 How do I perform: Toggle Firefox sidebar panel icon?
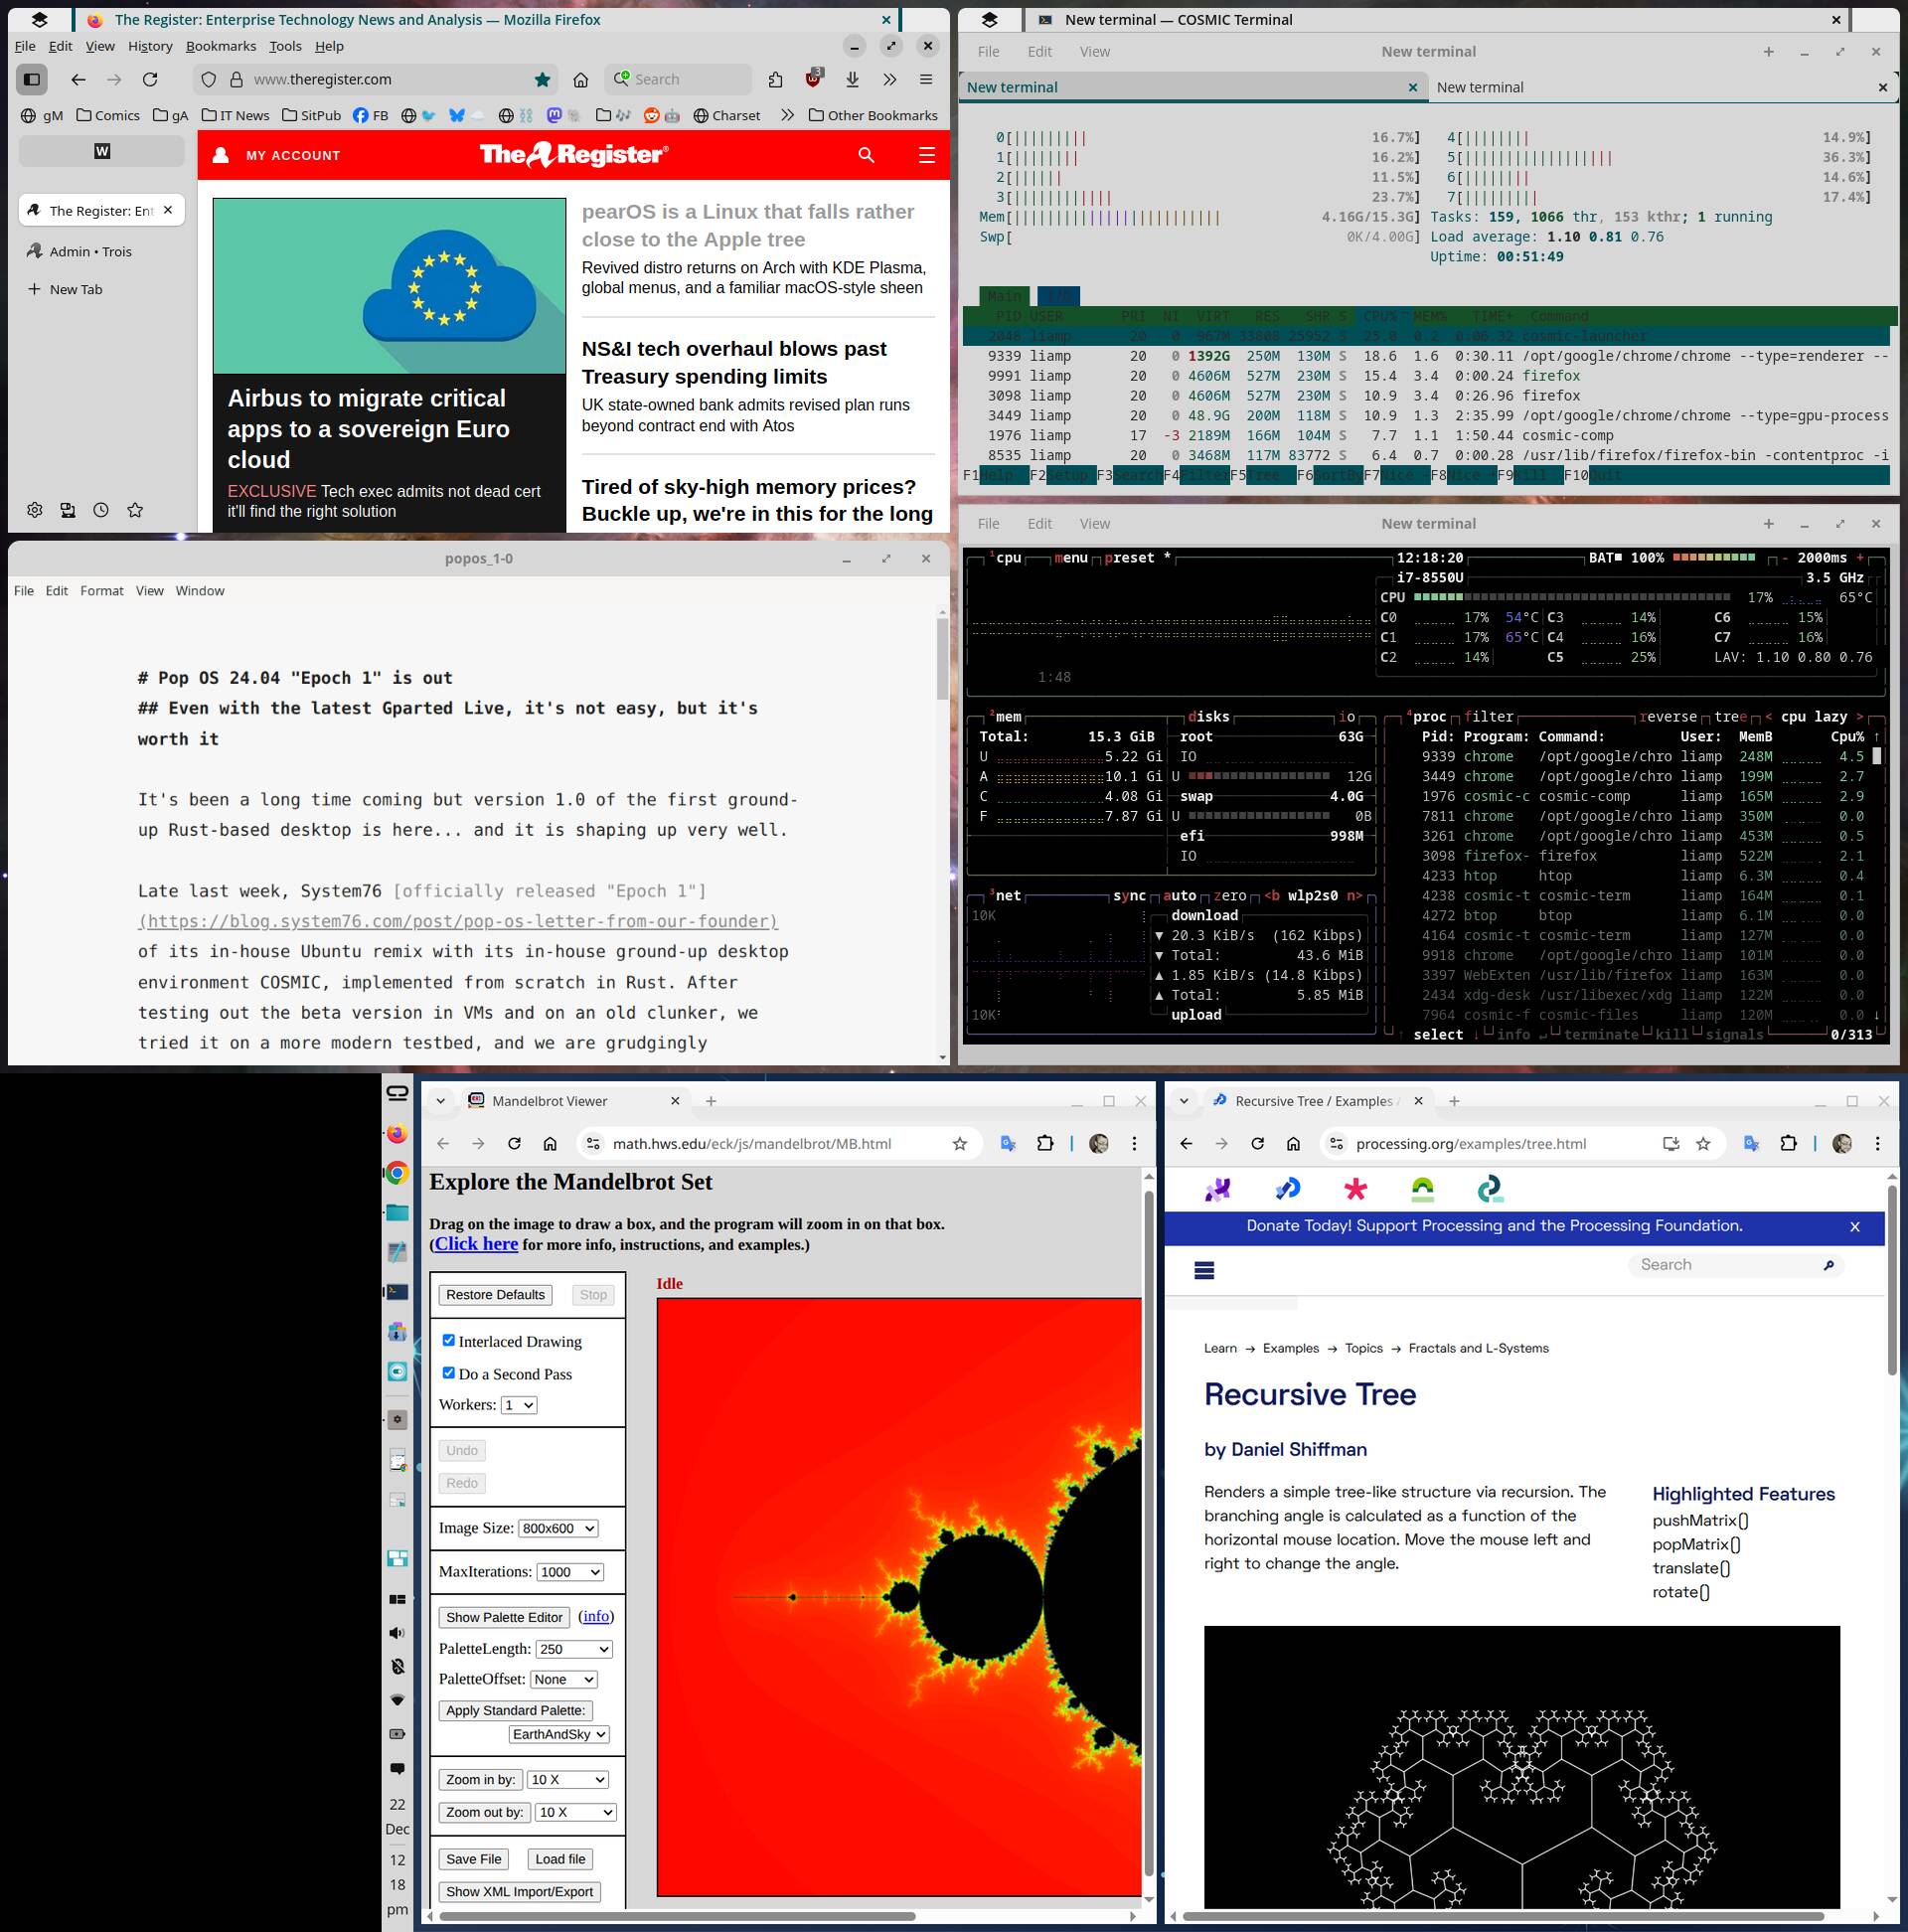pos(32,79)
